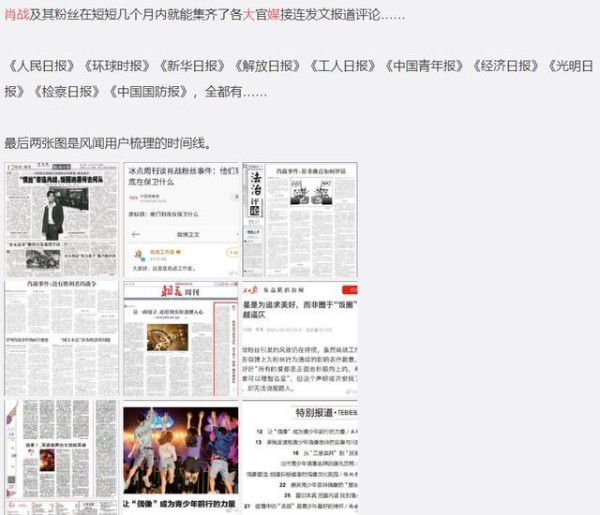
Task: Open the red 肖战 link in the post
Action: point(16,15)
